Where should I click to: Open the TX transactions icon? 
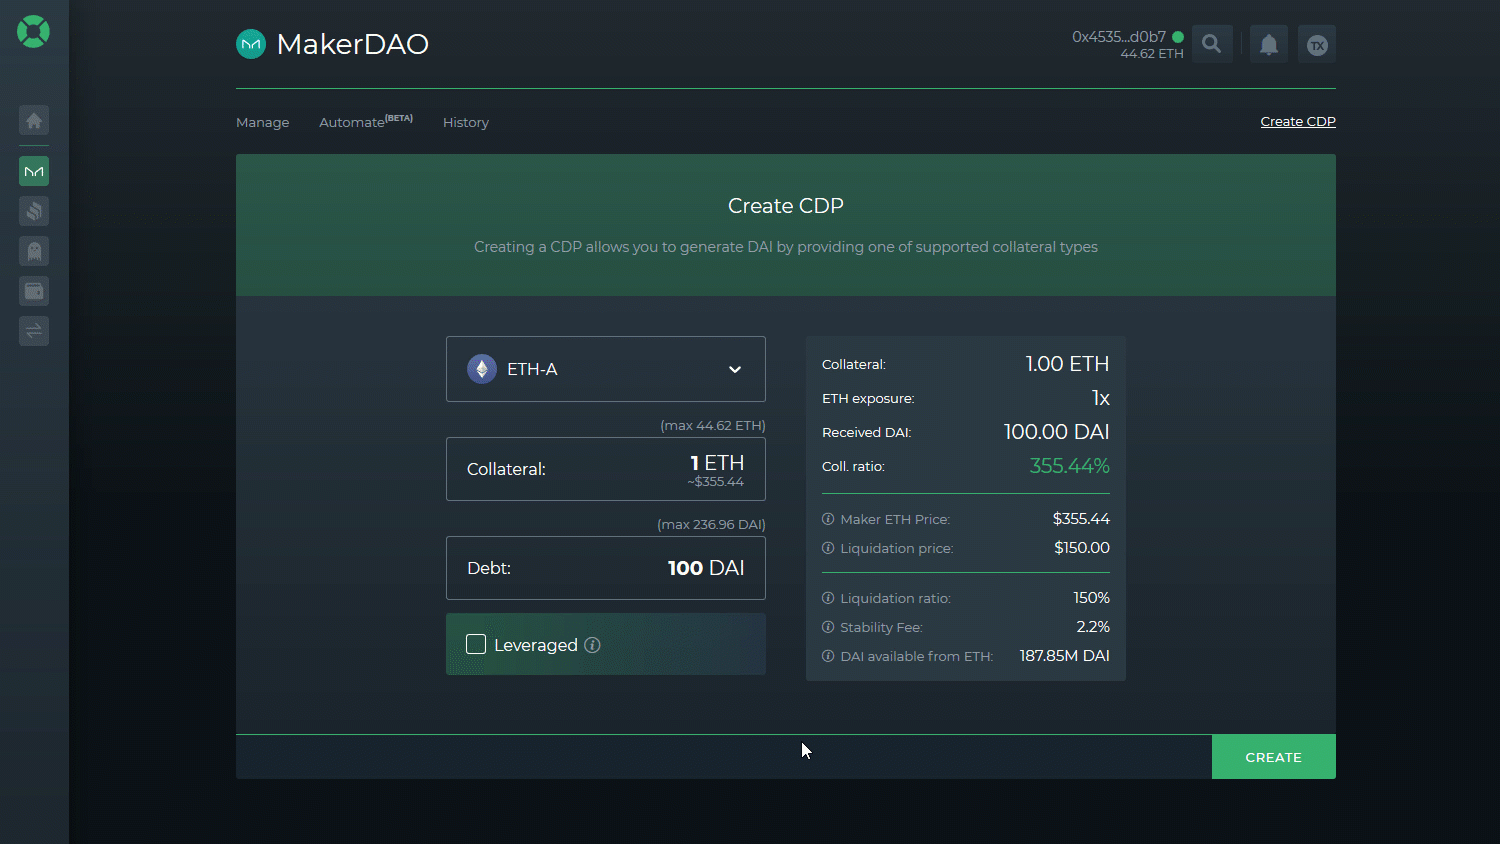pos(1317,44)
